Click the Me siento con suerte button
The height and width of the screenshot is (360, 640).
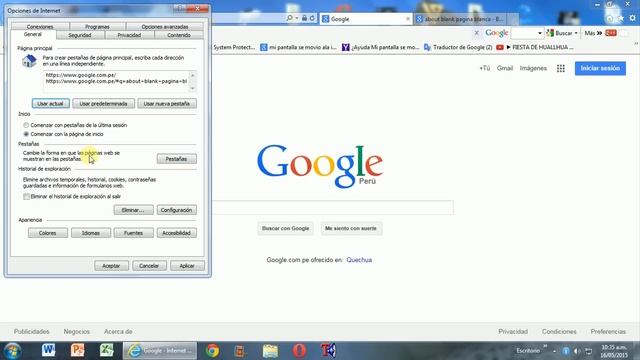point(351,228)
